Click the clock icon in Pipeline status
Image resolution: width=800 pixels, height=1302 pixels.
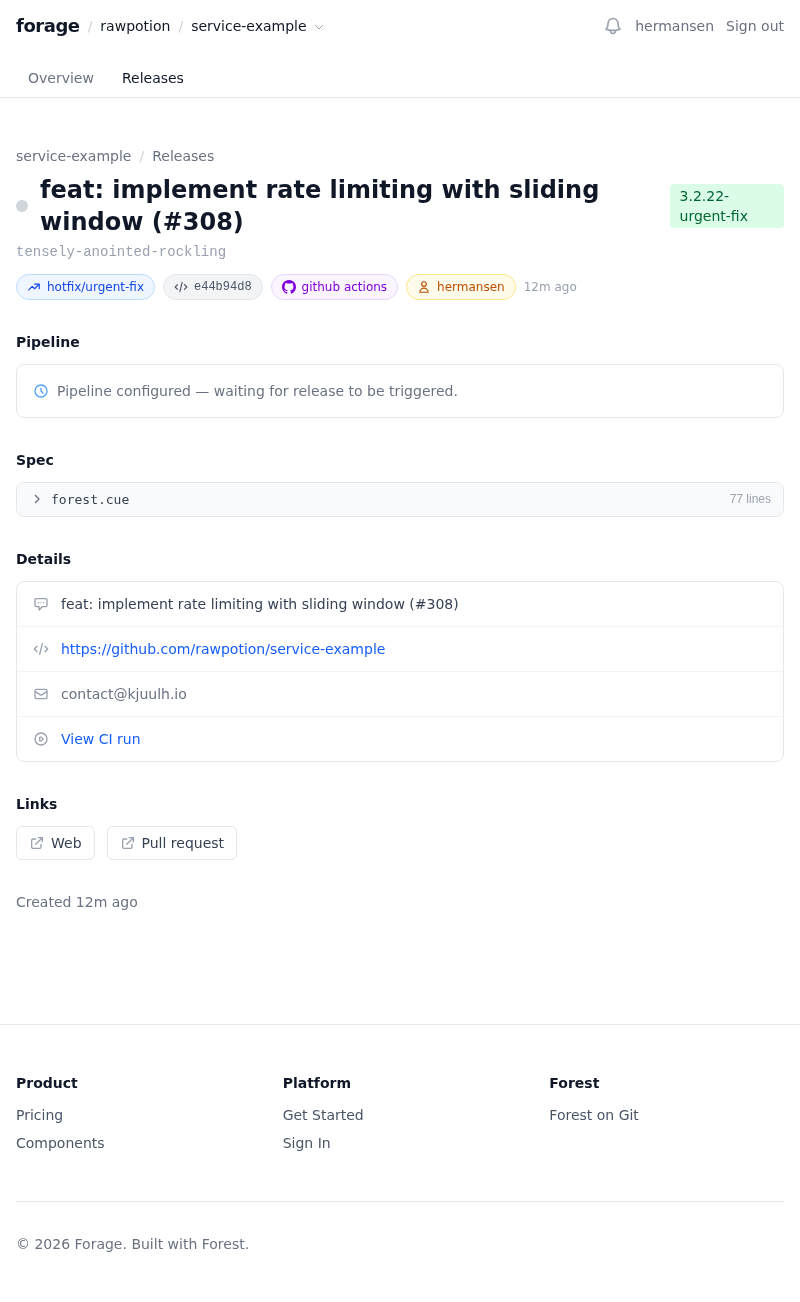41,391
